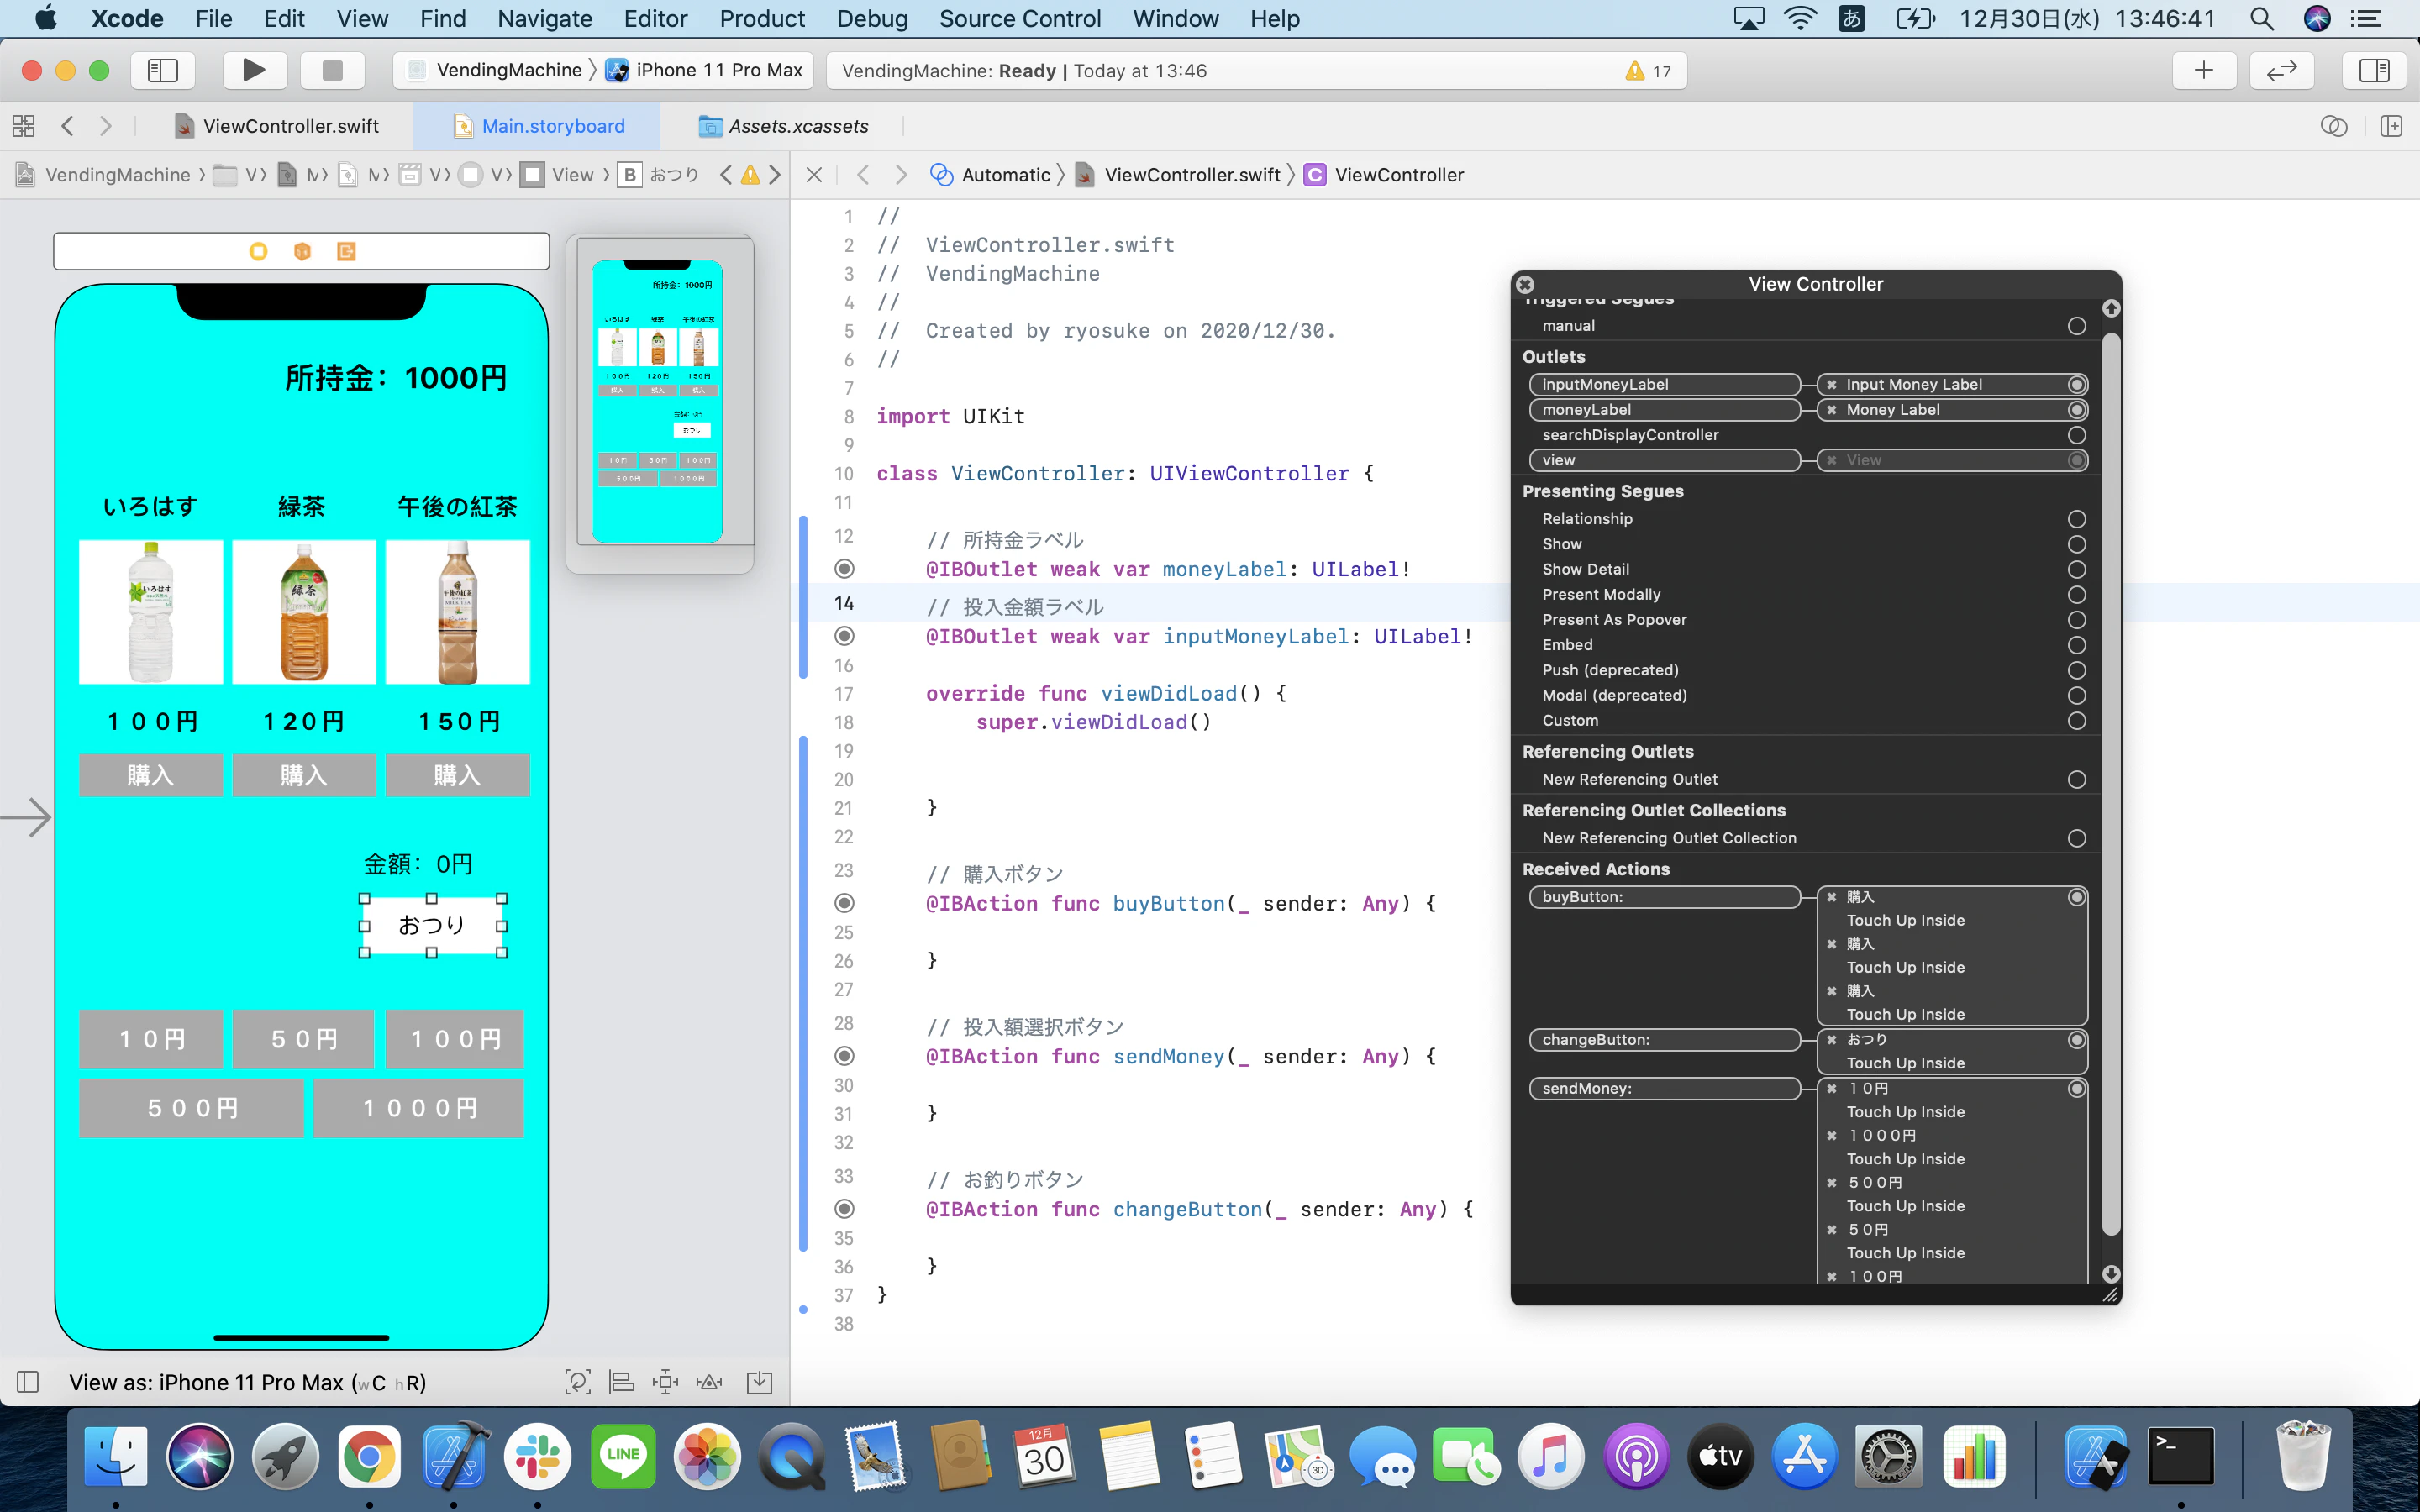Open the Library with plus icon
2420x1512 pixels.
point(2204,70)
